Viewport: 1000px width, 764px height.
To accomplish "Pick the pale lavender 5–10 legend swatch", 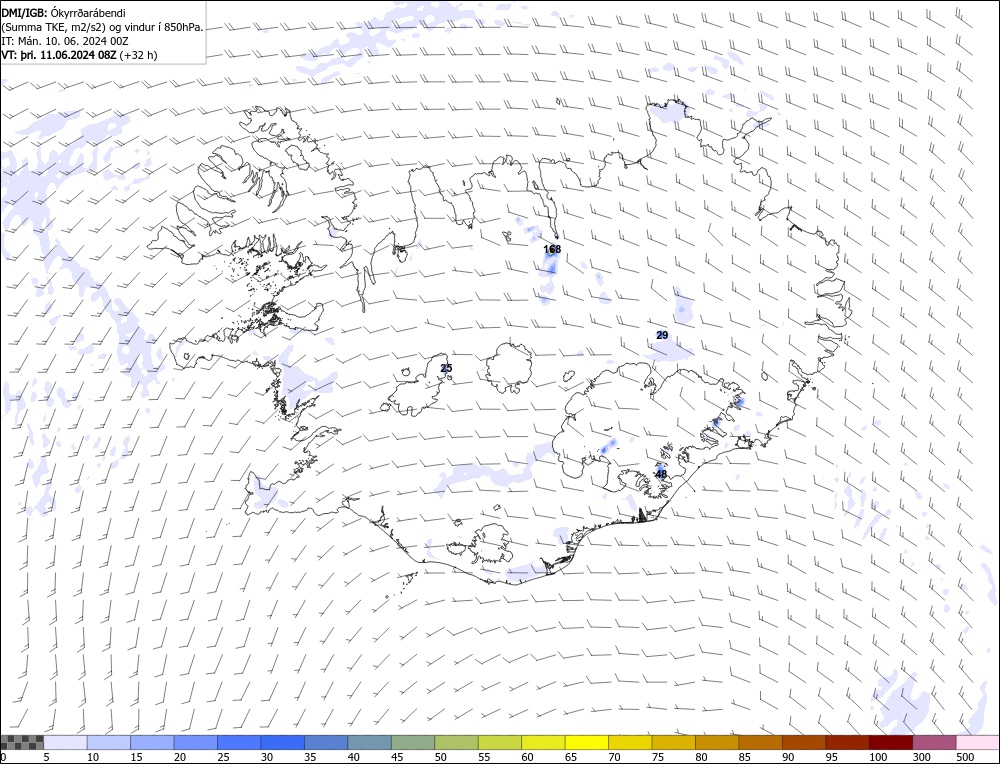I will click(66, 742).
